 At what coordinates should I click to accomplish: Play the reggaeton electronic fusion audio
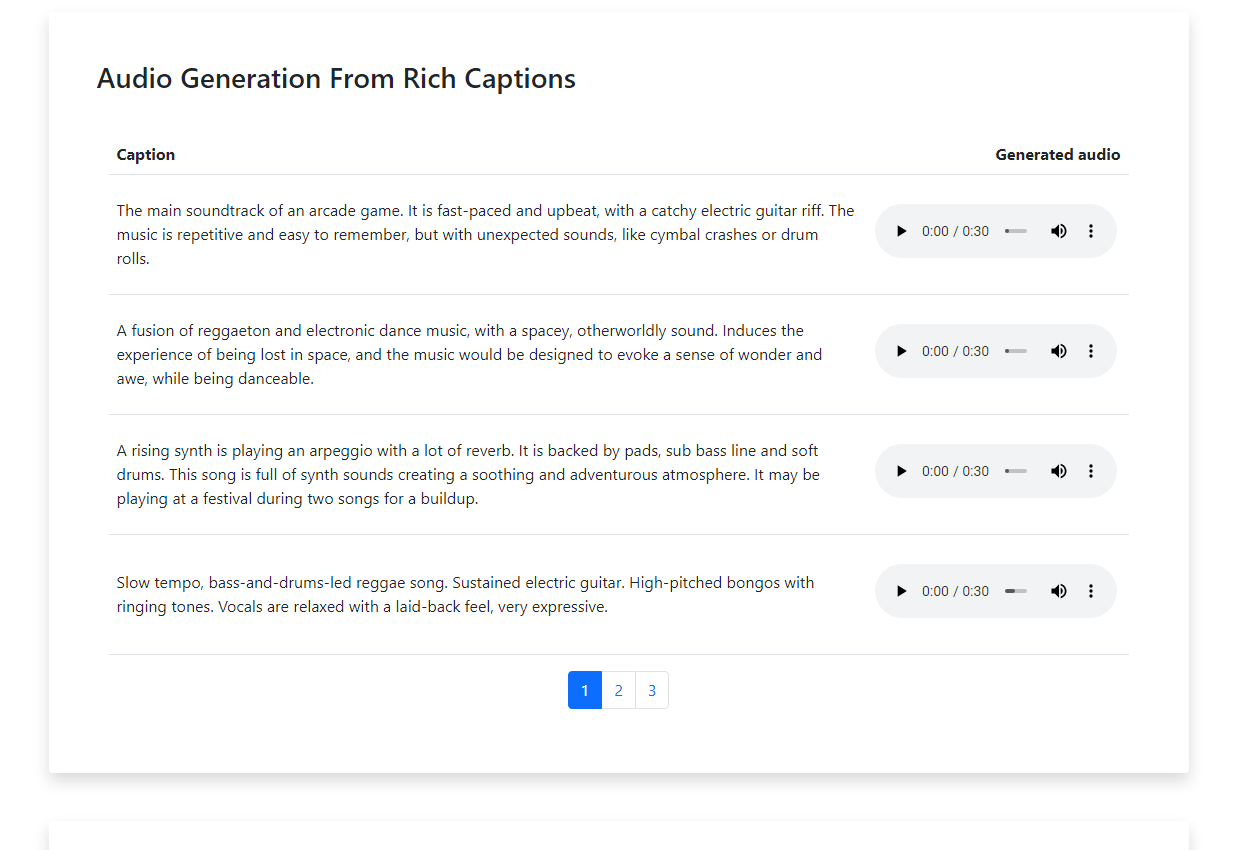(x=901, y=351)
